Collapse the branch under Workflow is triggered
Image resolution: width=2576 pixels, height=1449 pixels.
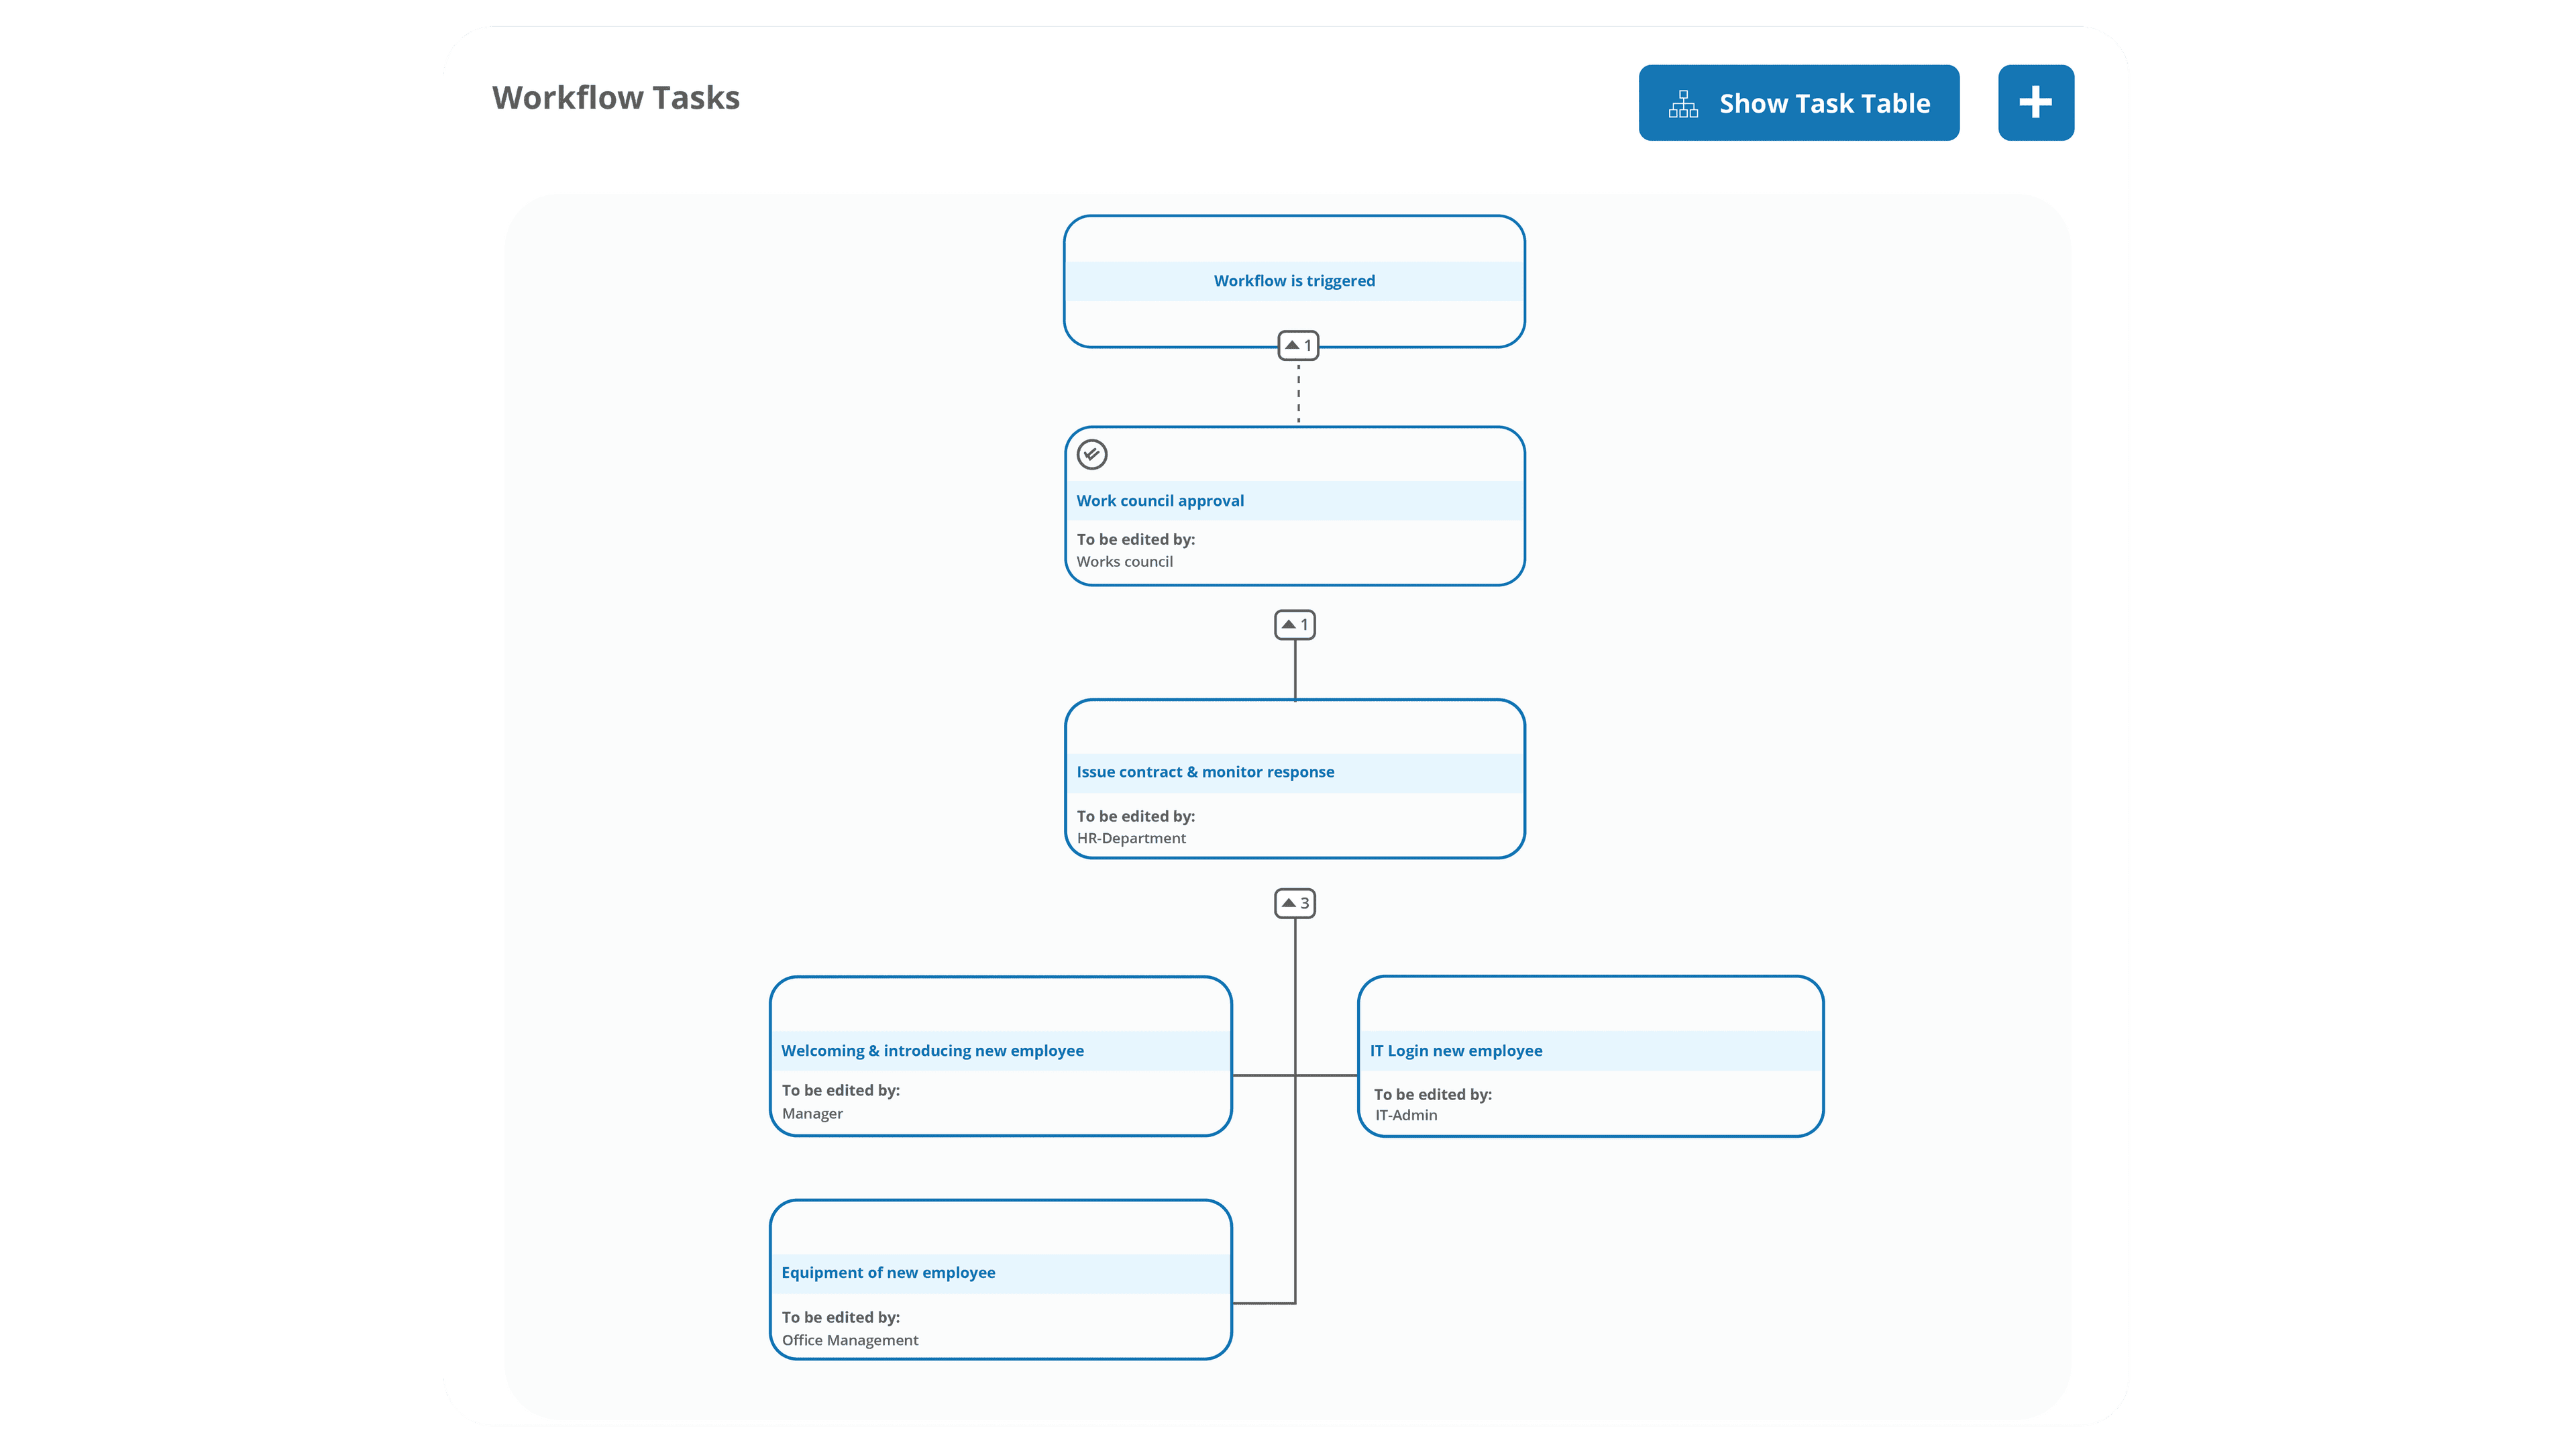(x=1298, y=345)
